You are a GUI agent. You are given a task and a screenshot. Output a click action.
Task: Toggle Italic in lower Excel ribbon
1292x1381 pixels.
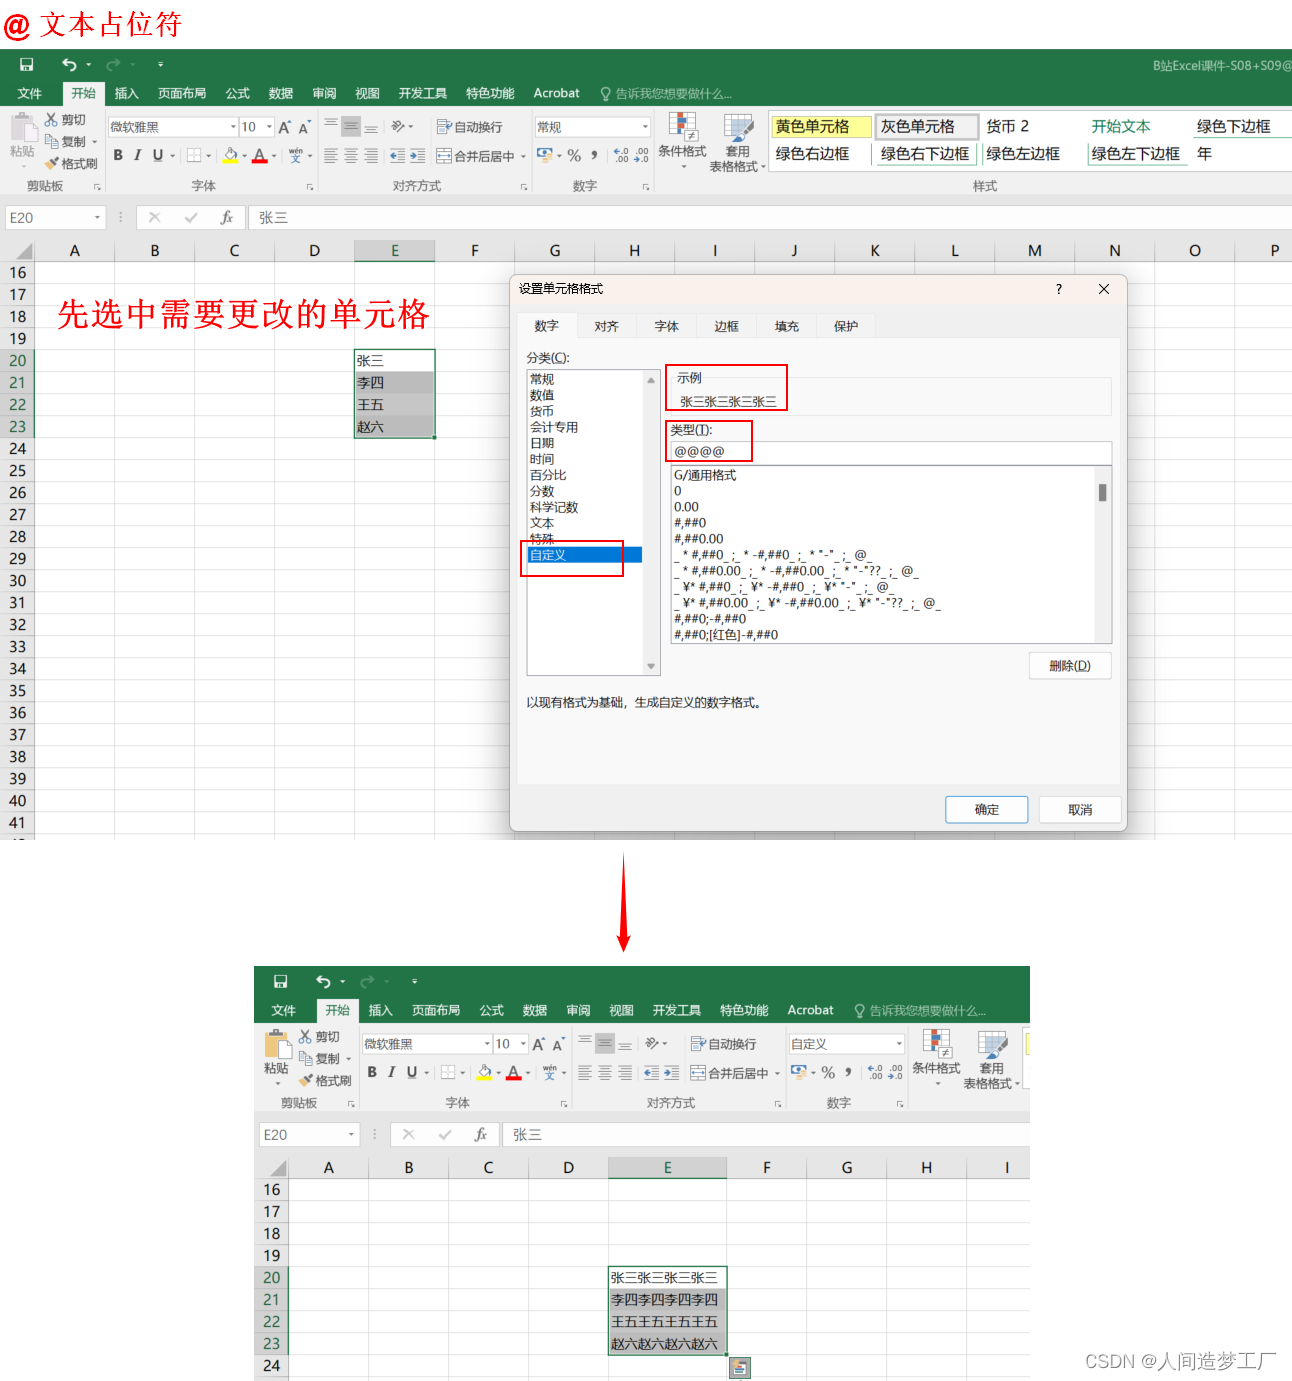[x=391, y=1072]
